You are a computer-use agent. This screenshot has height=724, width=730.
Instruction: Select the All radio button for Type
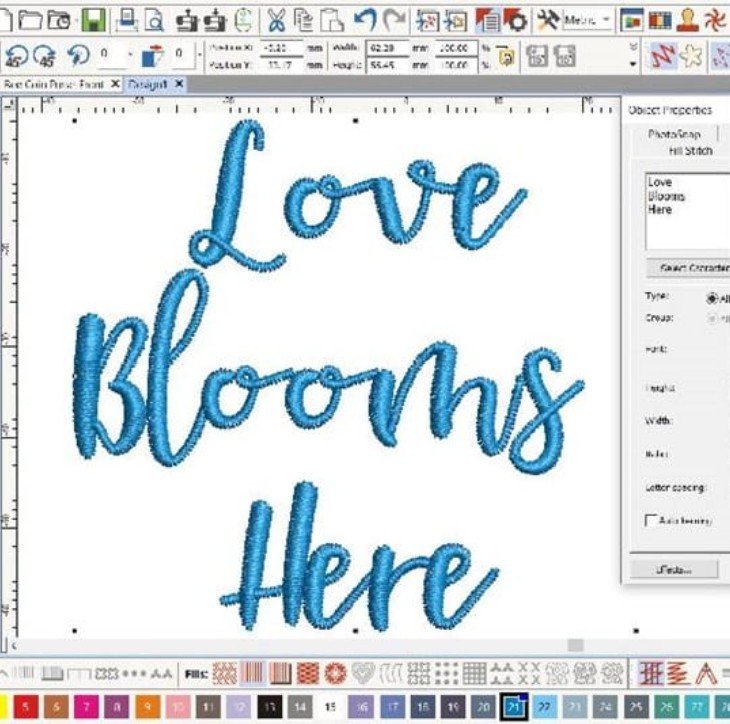coord(712,298)
